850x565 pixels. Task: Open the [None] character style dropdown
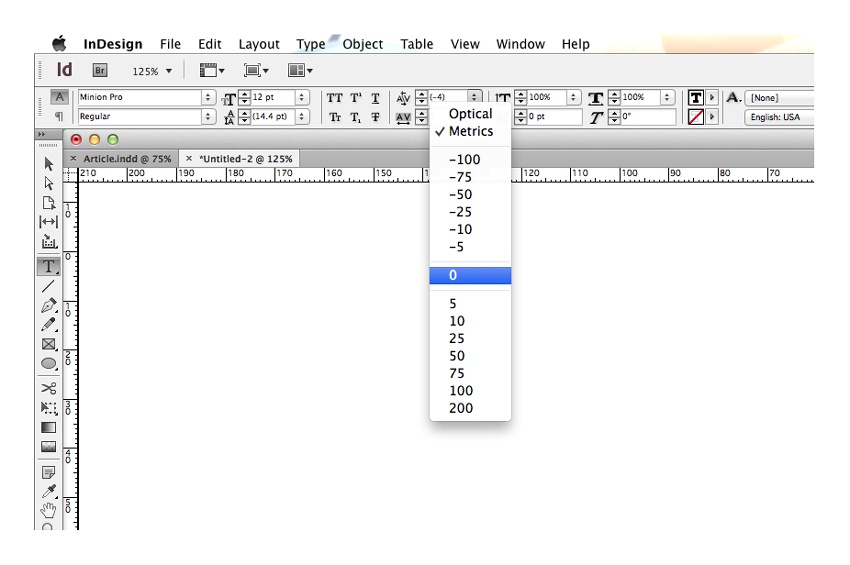point(780,98)
